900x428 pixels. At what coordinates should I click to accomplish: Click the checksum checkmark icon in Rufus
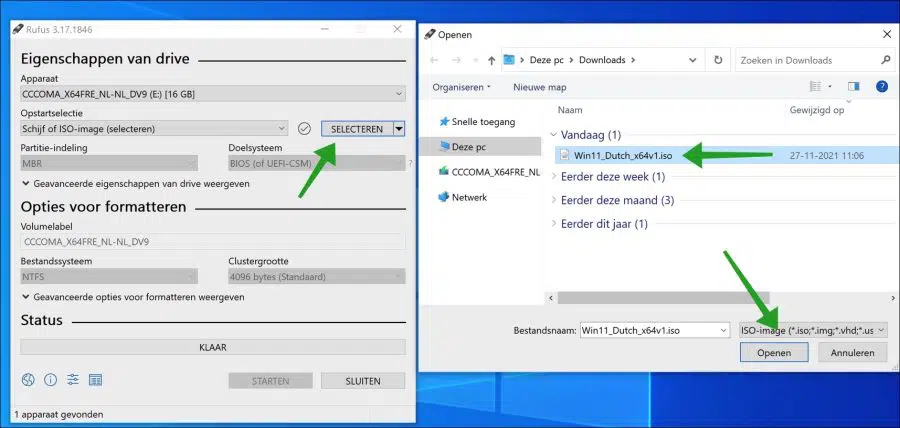click(304, 129)
